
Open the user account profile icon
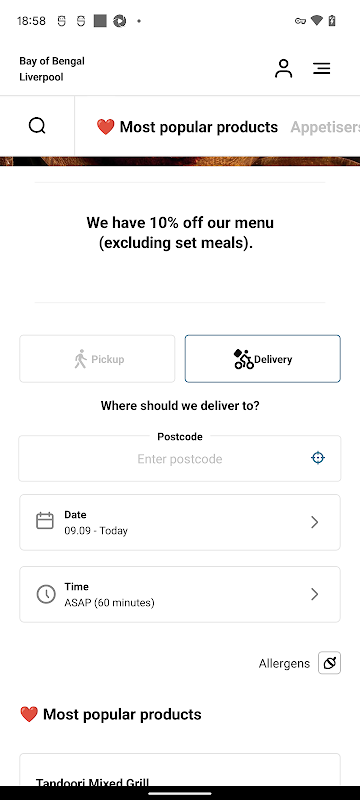coord(284,68)
